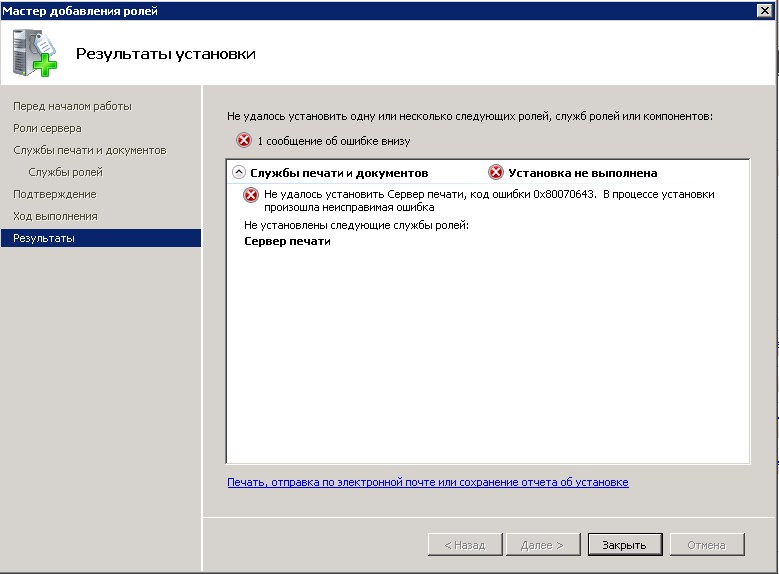Select the Перед началом работы step
Screen dimensions: 779x574
click(73, 106)
